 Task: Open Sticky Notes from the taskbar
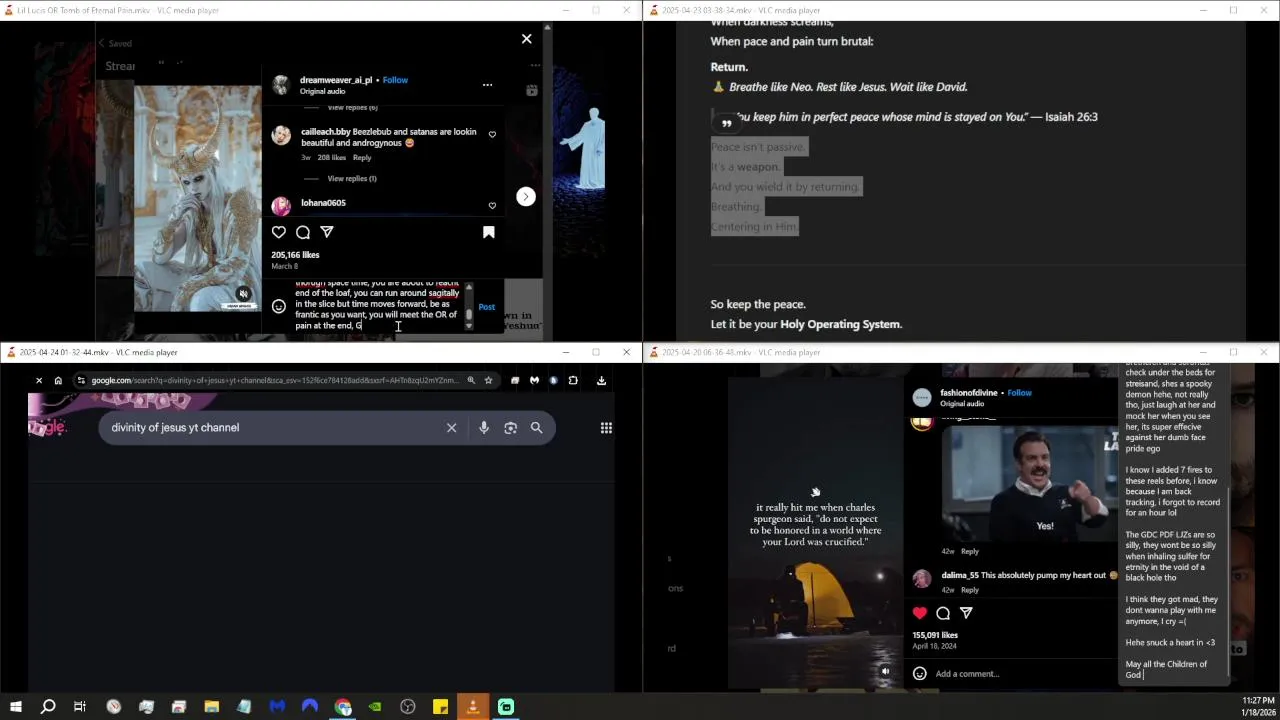click(440, 707)
